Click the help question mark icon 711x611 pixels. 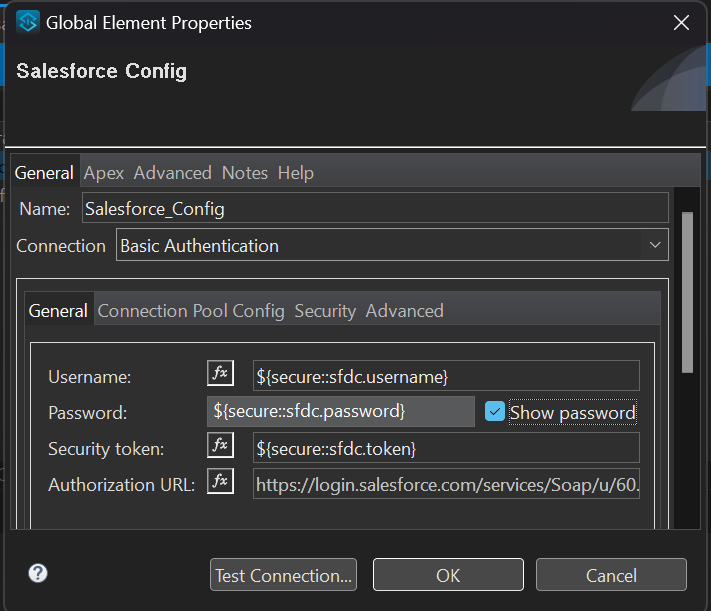pos(38,573)
